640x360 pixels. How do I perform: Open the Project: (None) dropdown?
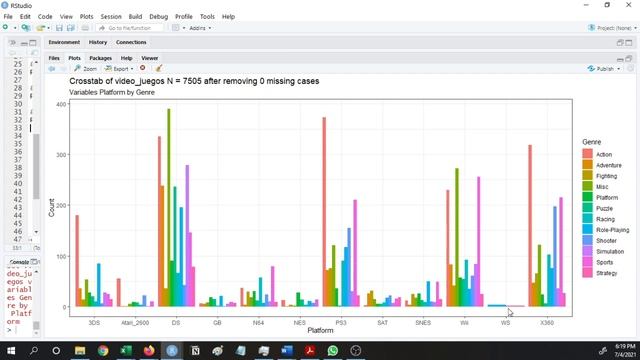coord(612,28)
